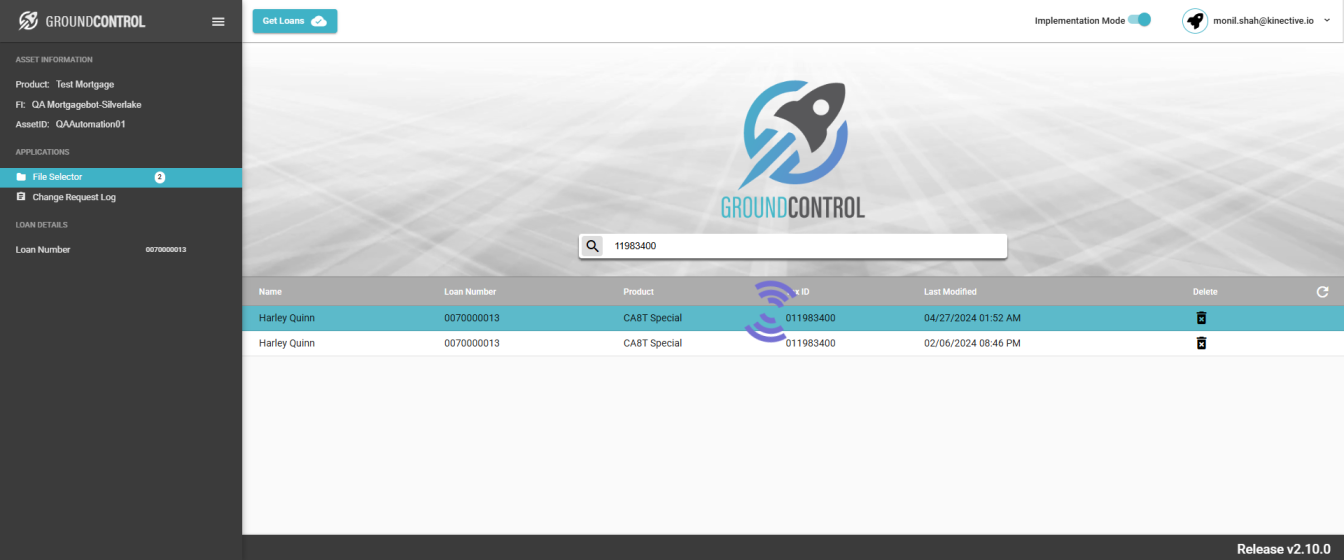Screen dimensions: 1344x560
Task: Click the search magnifier icon
Action: [x=592, y=246]
